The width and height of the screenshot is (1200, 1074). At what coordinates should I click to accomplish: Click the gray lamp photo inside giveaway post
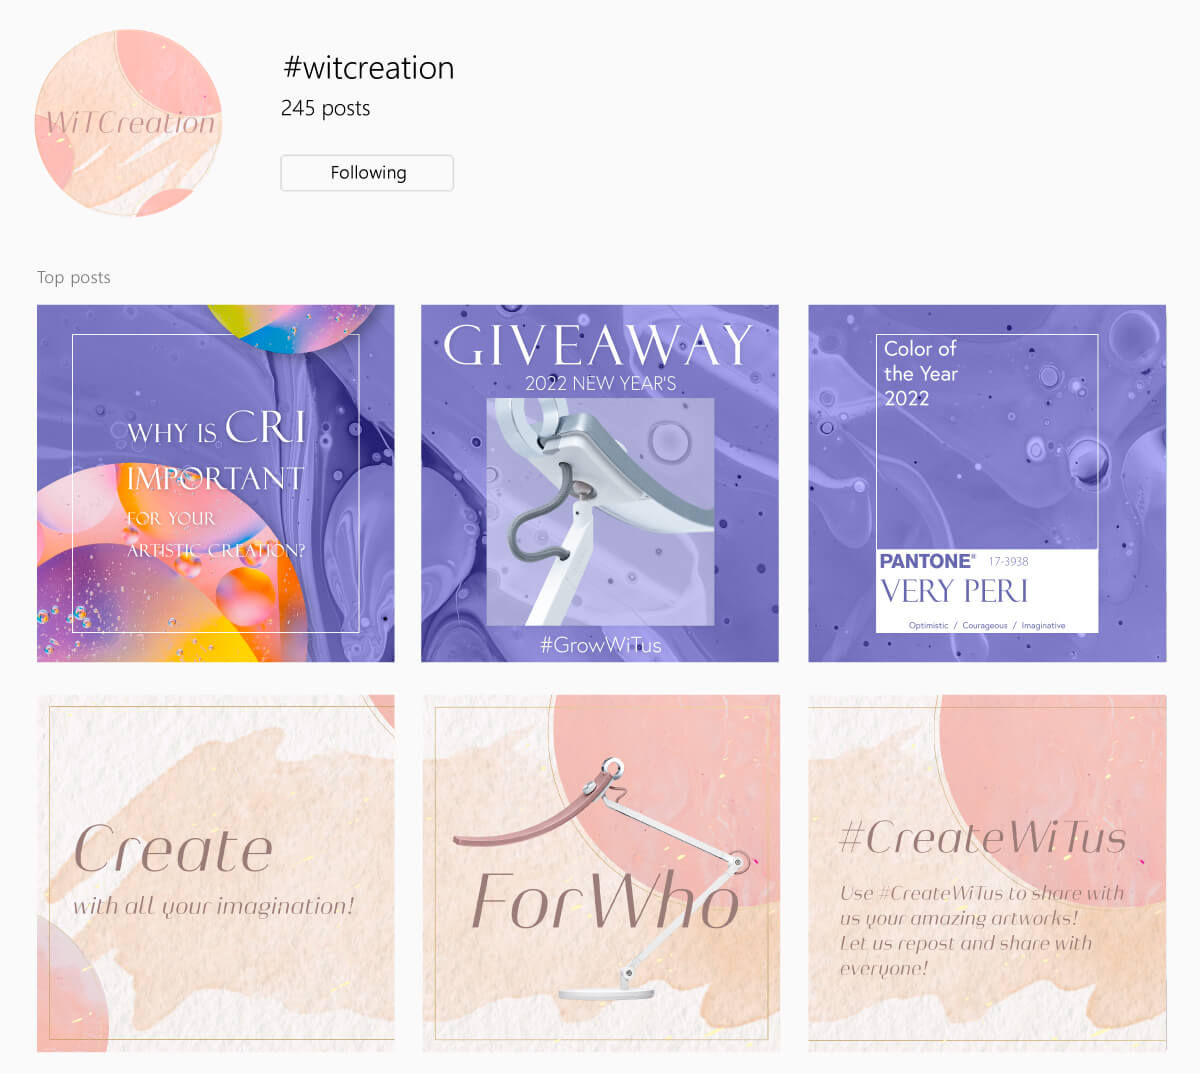tap(600, 512)
